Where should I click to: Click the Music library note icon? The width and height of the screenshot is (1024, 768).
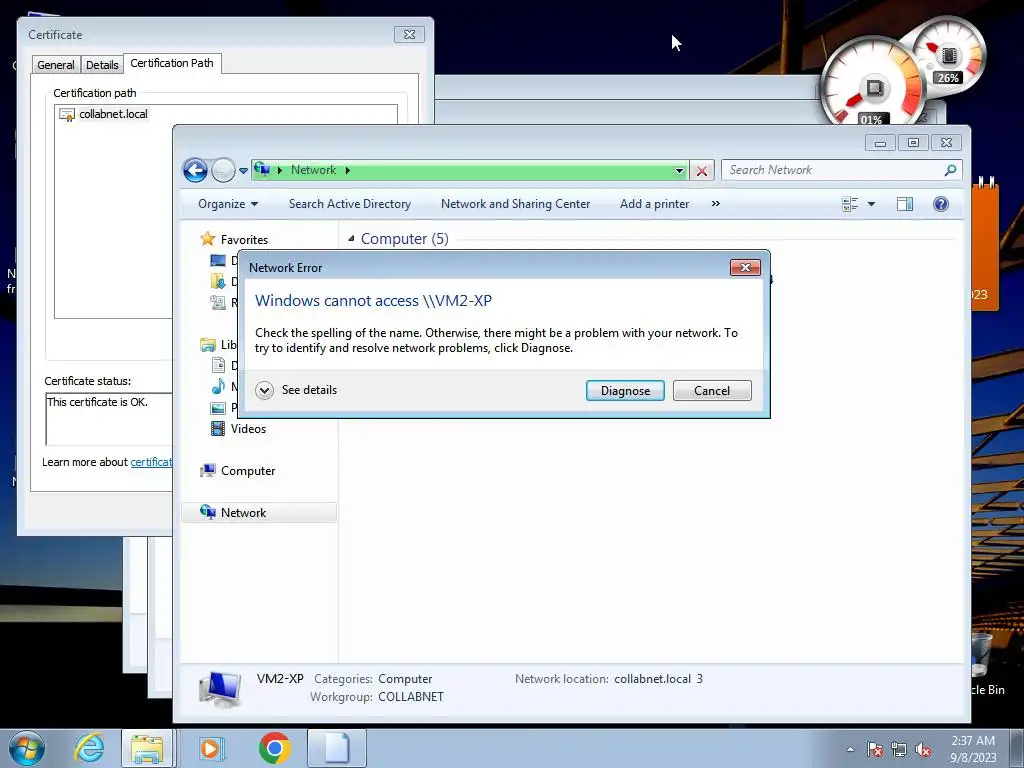coord(218,387)
